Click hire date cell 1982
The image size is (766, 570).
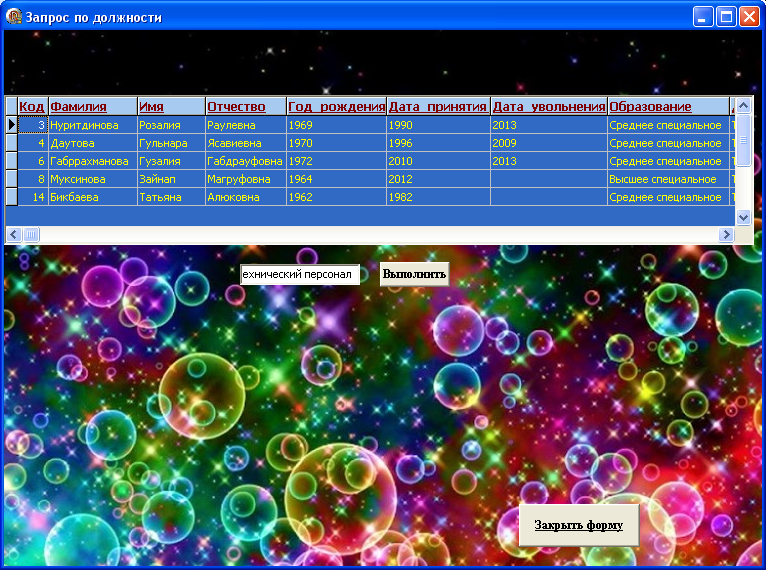[x=439, y=197]
